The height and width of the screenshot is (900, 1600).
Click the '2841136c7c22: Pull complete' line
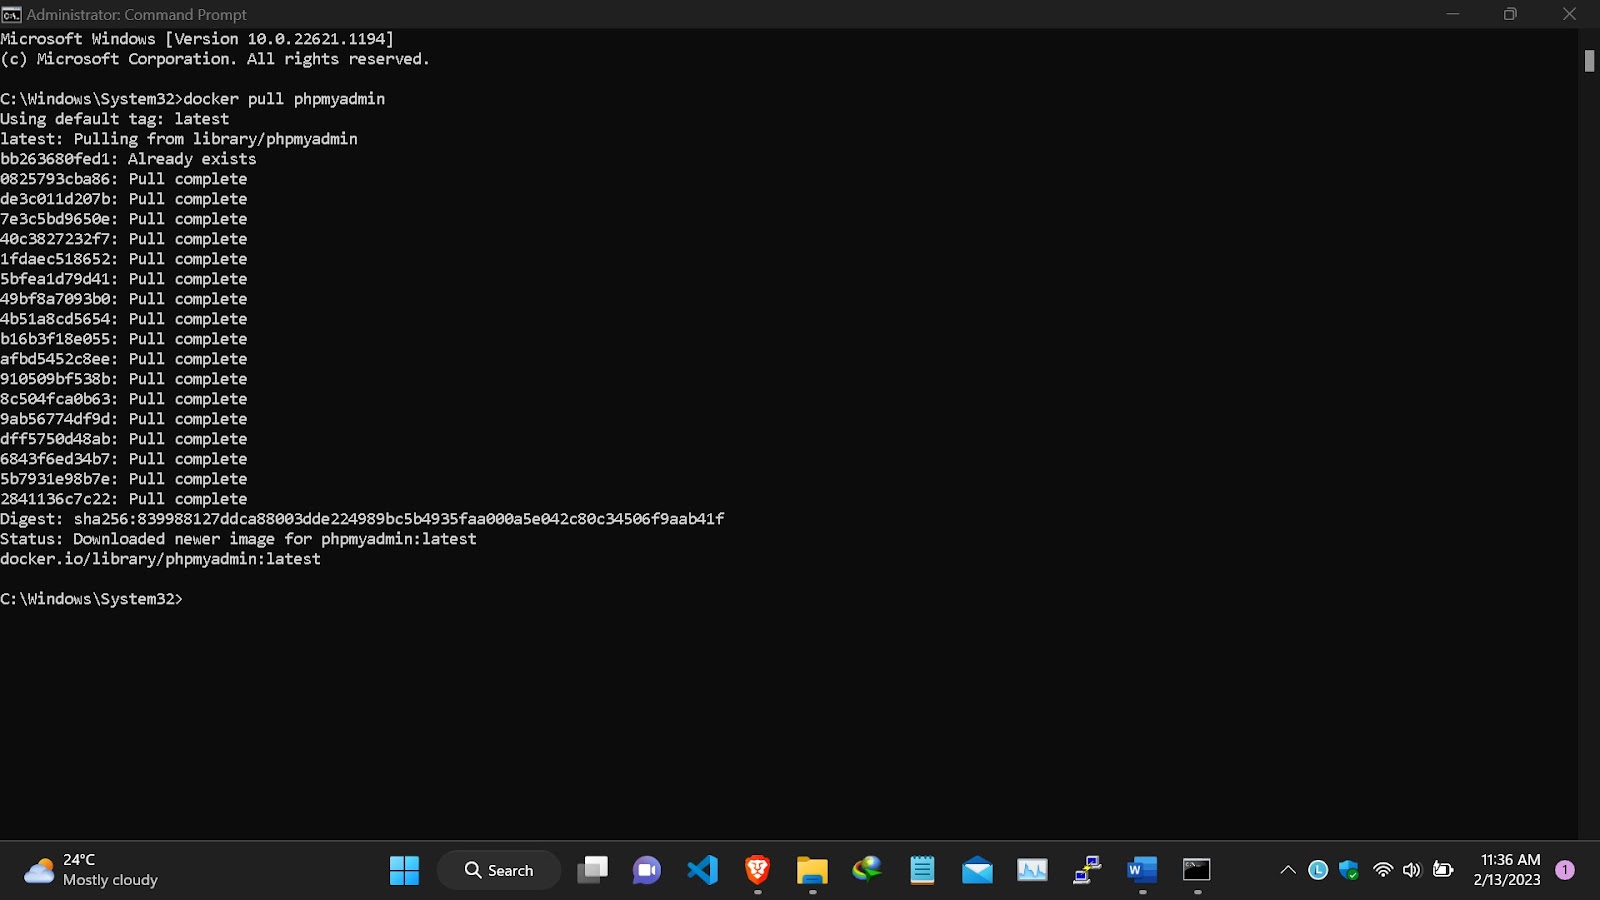(124, 499)
